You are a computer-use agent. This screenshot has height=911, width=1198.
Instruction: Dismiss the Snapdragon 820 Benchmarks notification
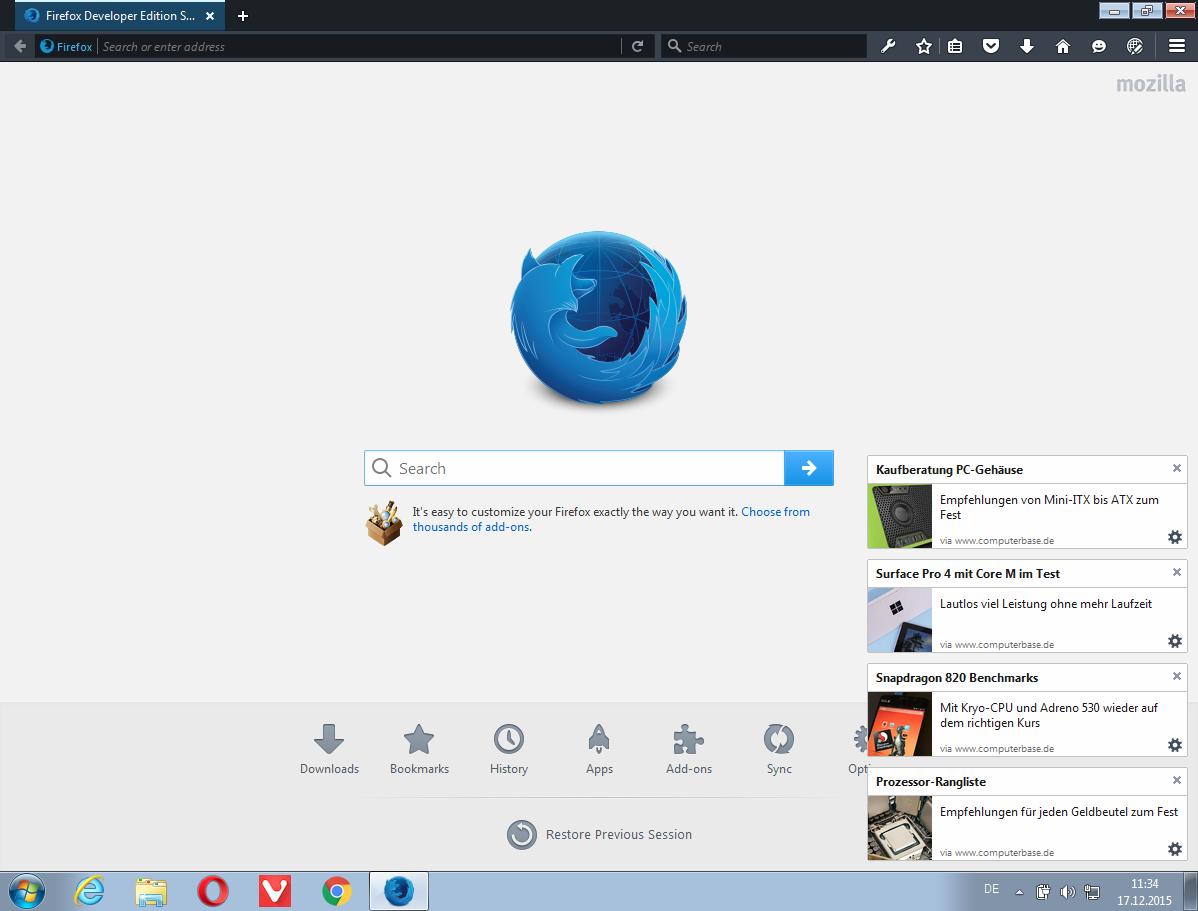point(1177,676)
